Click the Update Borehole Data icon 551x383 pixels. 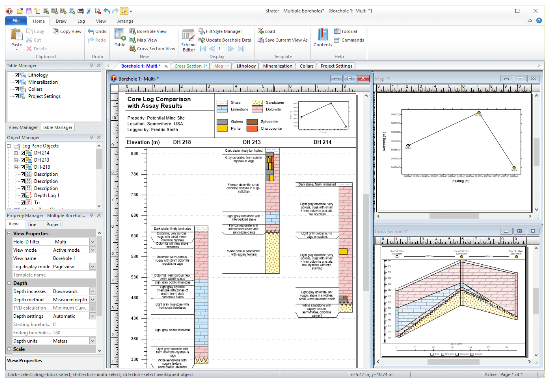[201, 40]
